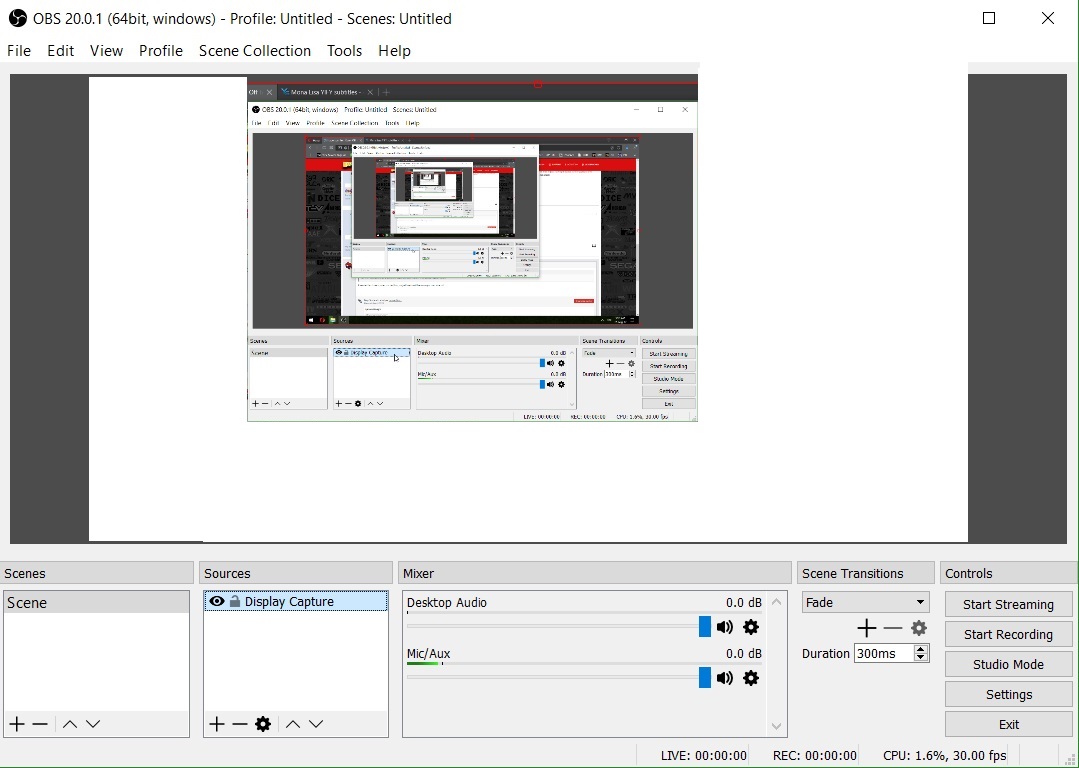Mute Desktop Audio speaker icon
Screen dimensions: 1079x768
[725, 627]
